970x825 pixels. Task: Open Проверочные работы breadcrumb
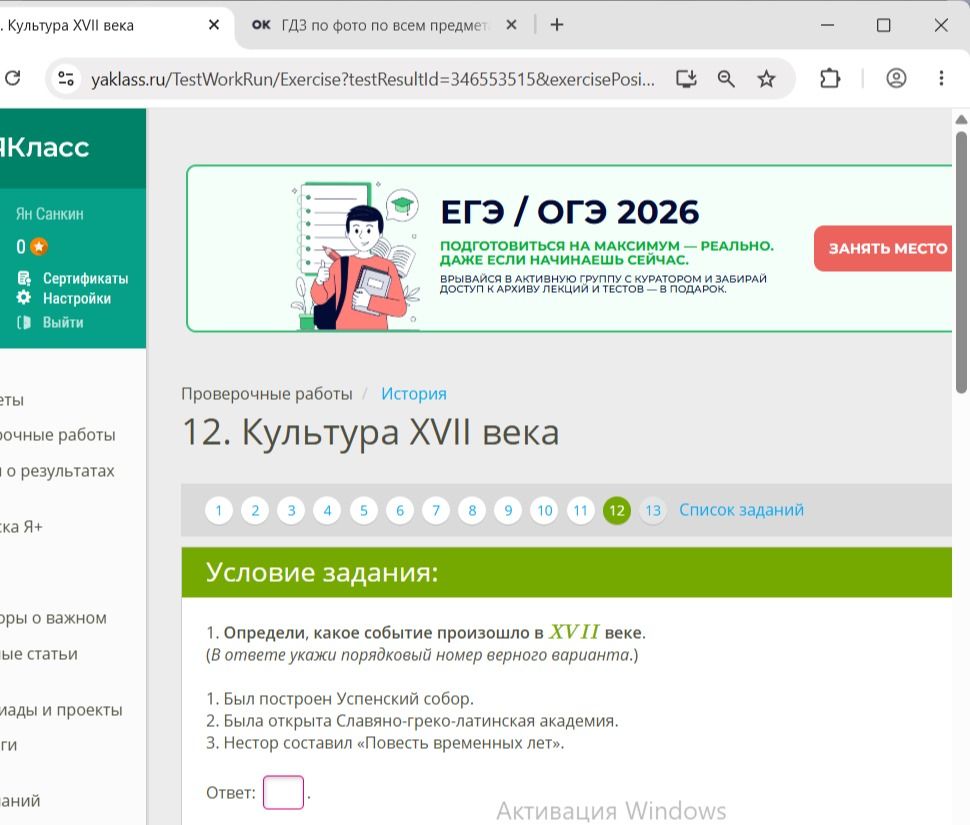pos(267,394)
